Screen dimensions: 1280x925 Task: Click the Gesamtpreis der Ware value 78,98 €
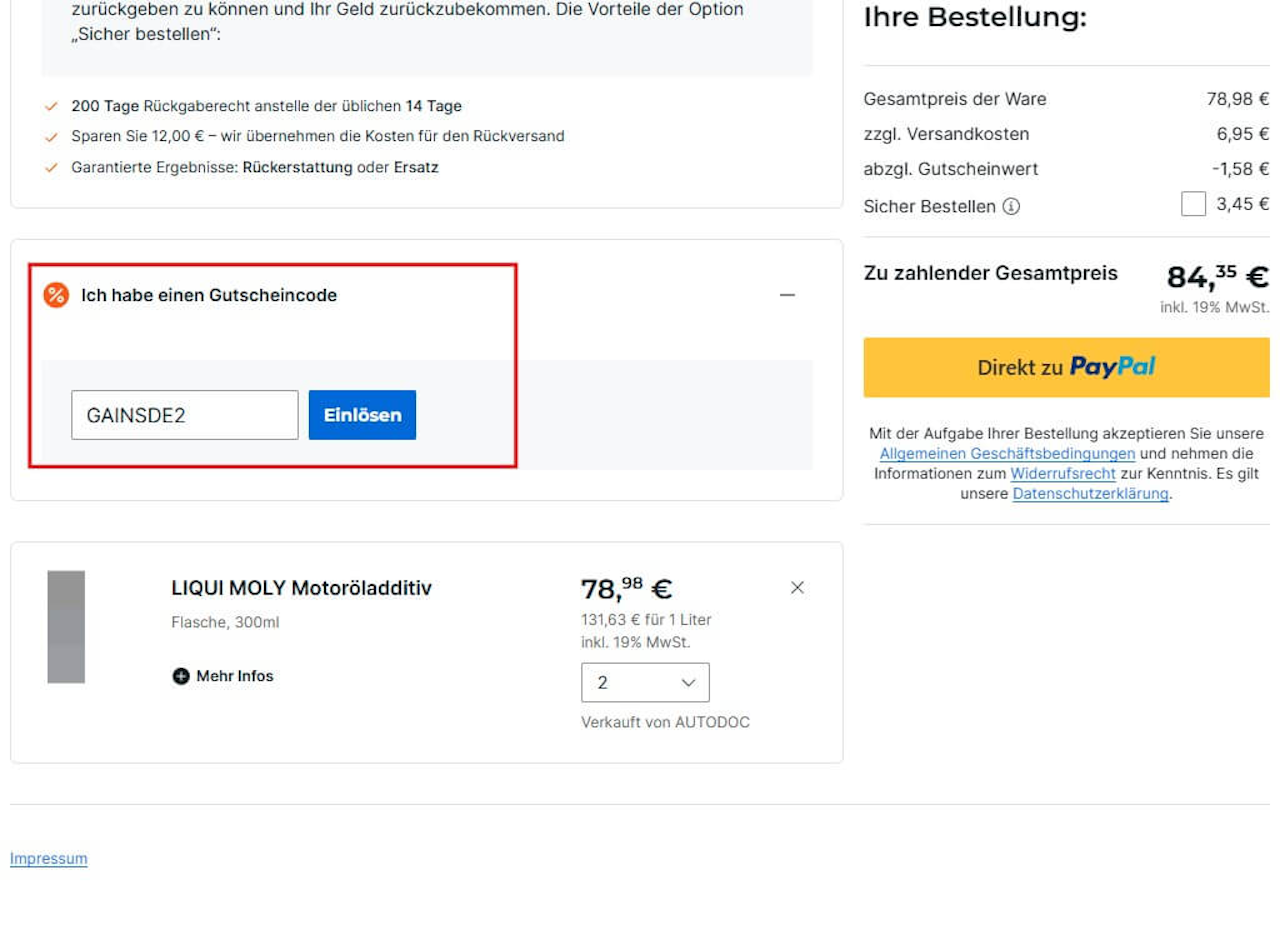pyautogui.click(x=1238, y=99)
